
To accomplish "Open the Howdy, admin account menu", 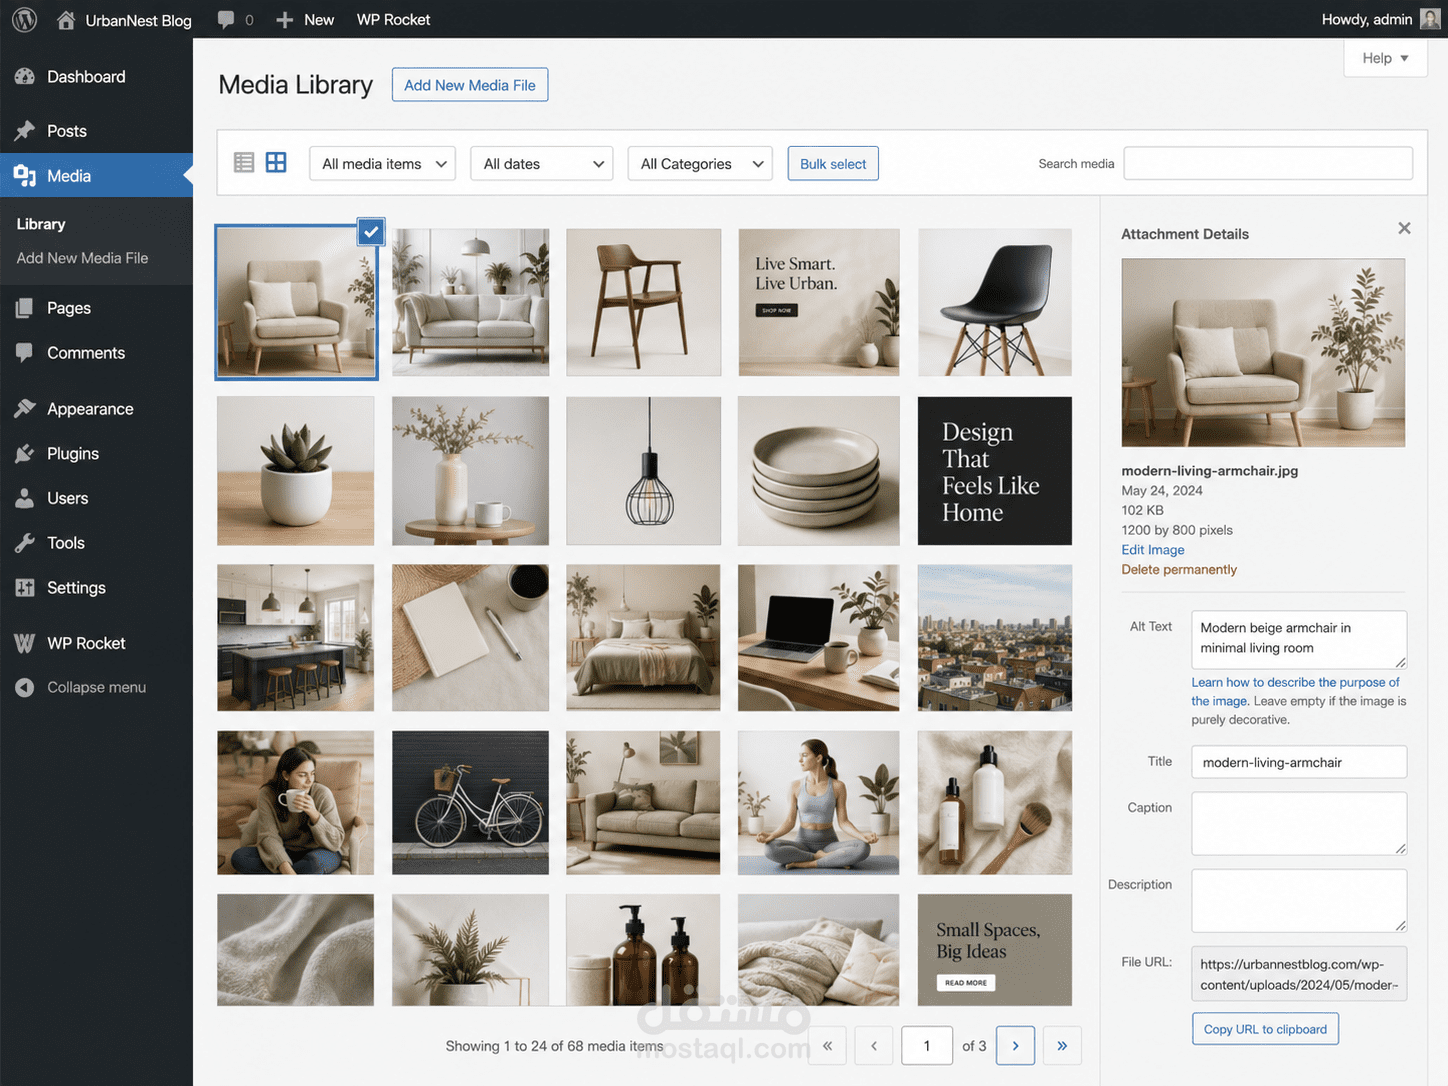I will coord(1367,19).
